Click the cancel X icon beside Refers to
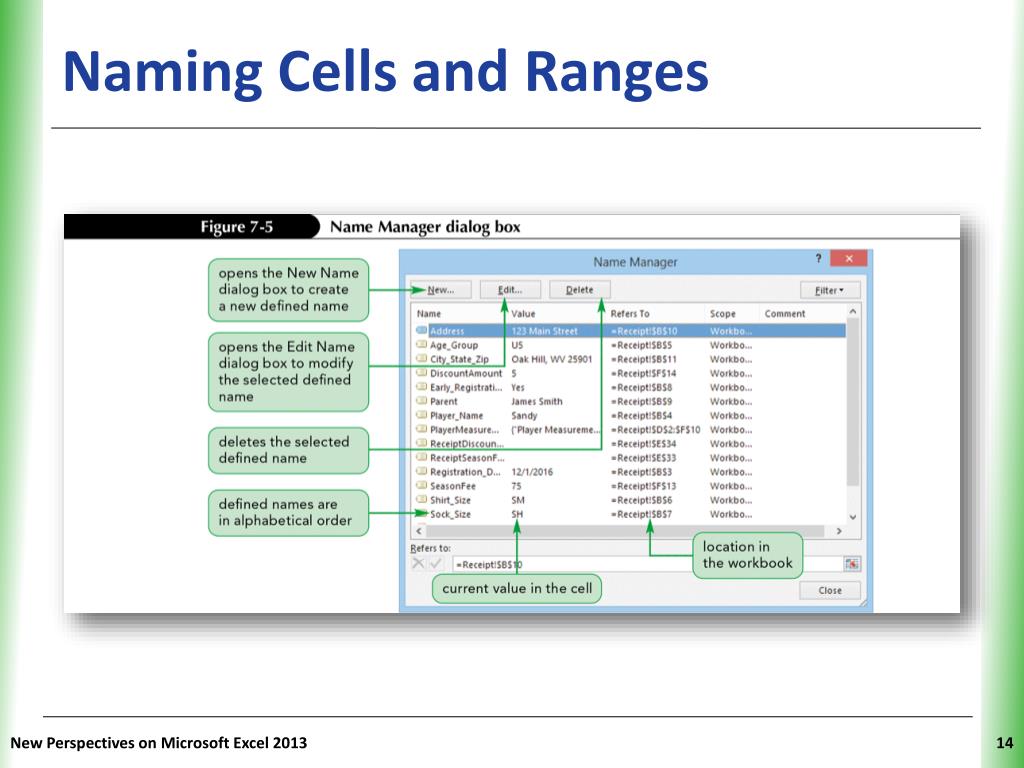This screenshot has height=768, width=1024. pos(418,564)
